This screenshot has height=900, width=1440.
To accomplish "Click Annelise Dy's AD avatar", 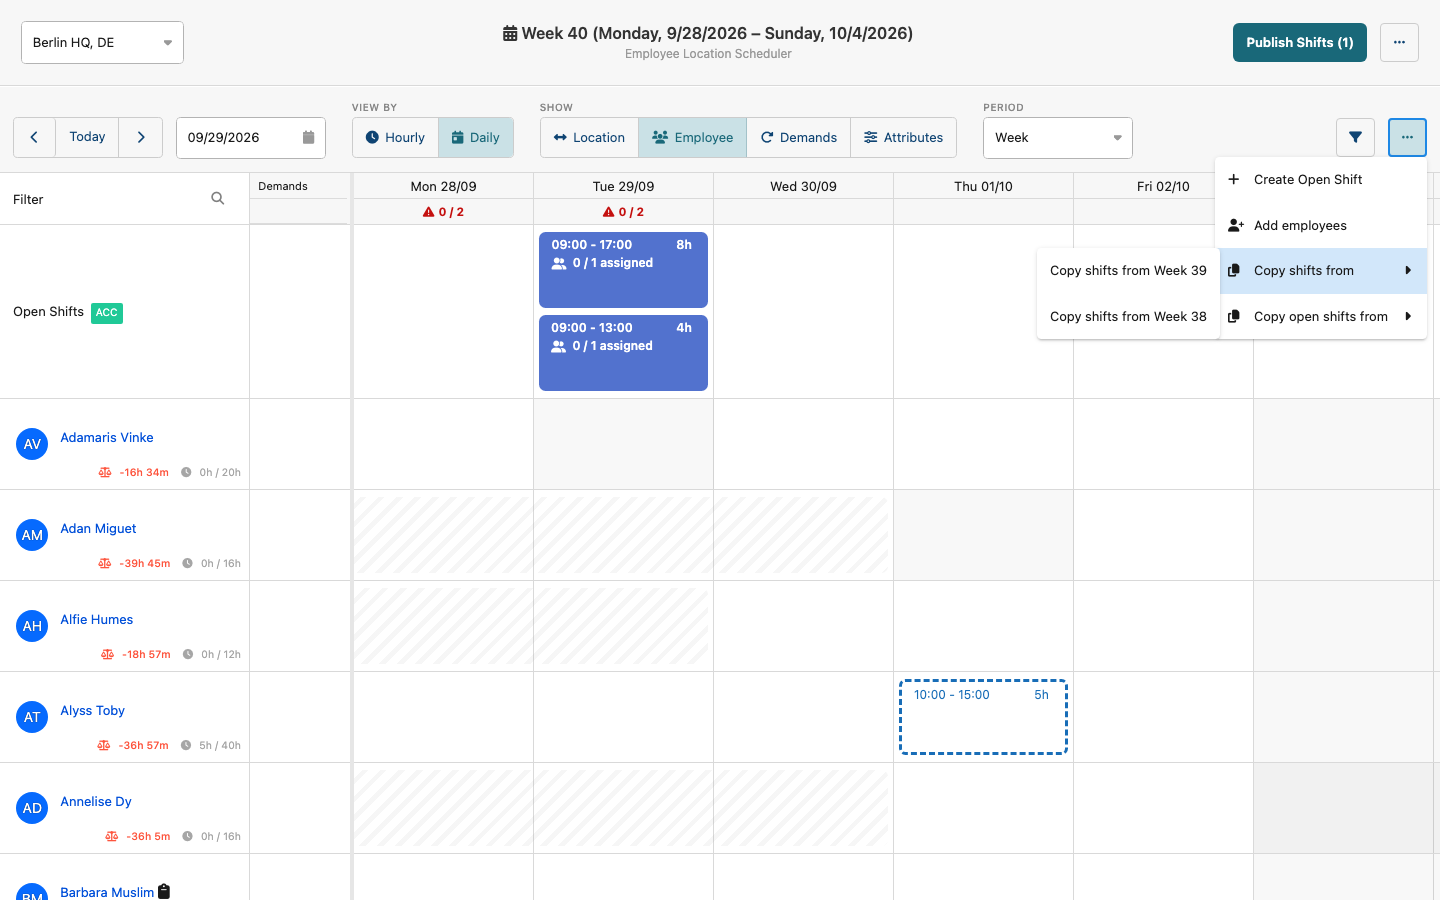I will [32, 808].
